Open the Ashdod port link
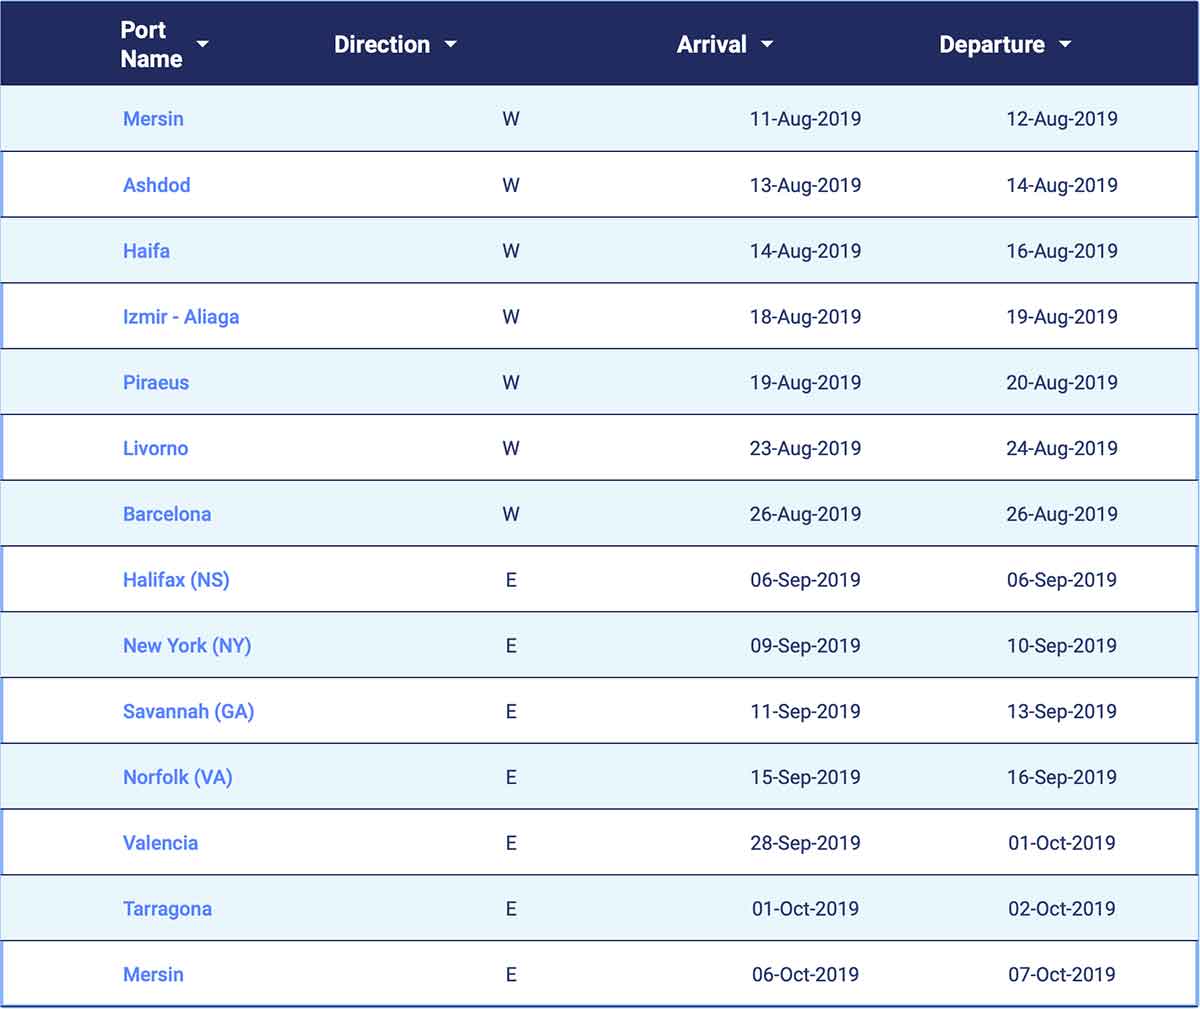 point(156,185)
